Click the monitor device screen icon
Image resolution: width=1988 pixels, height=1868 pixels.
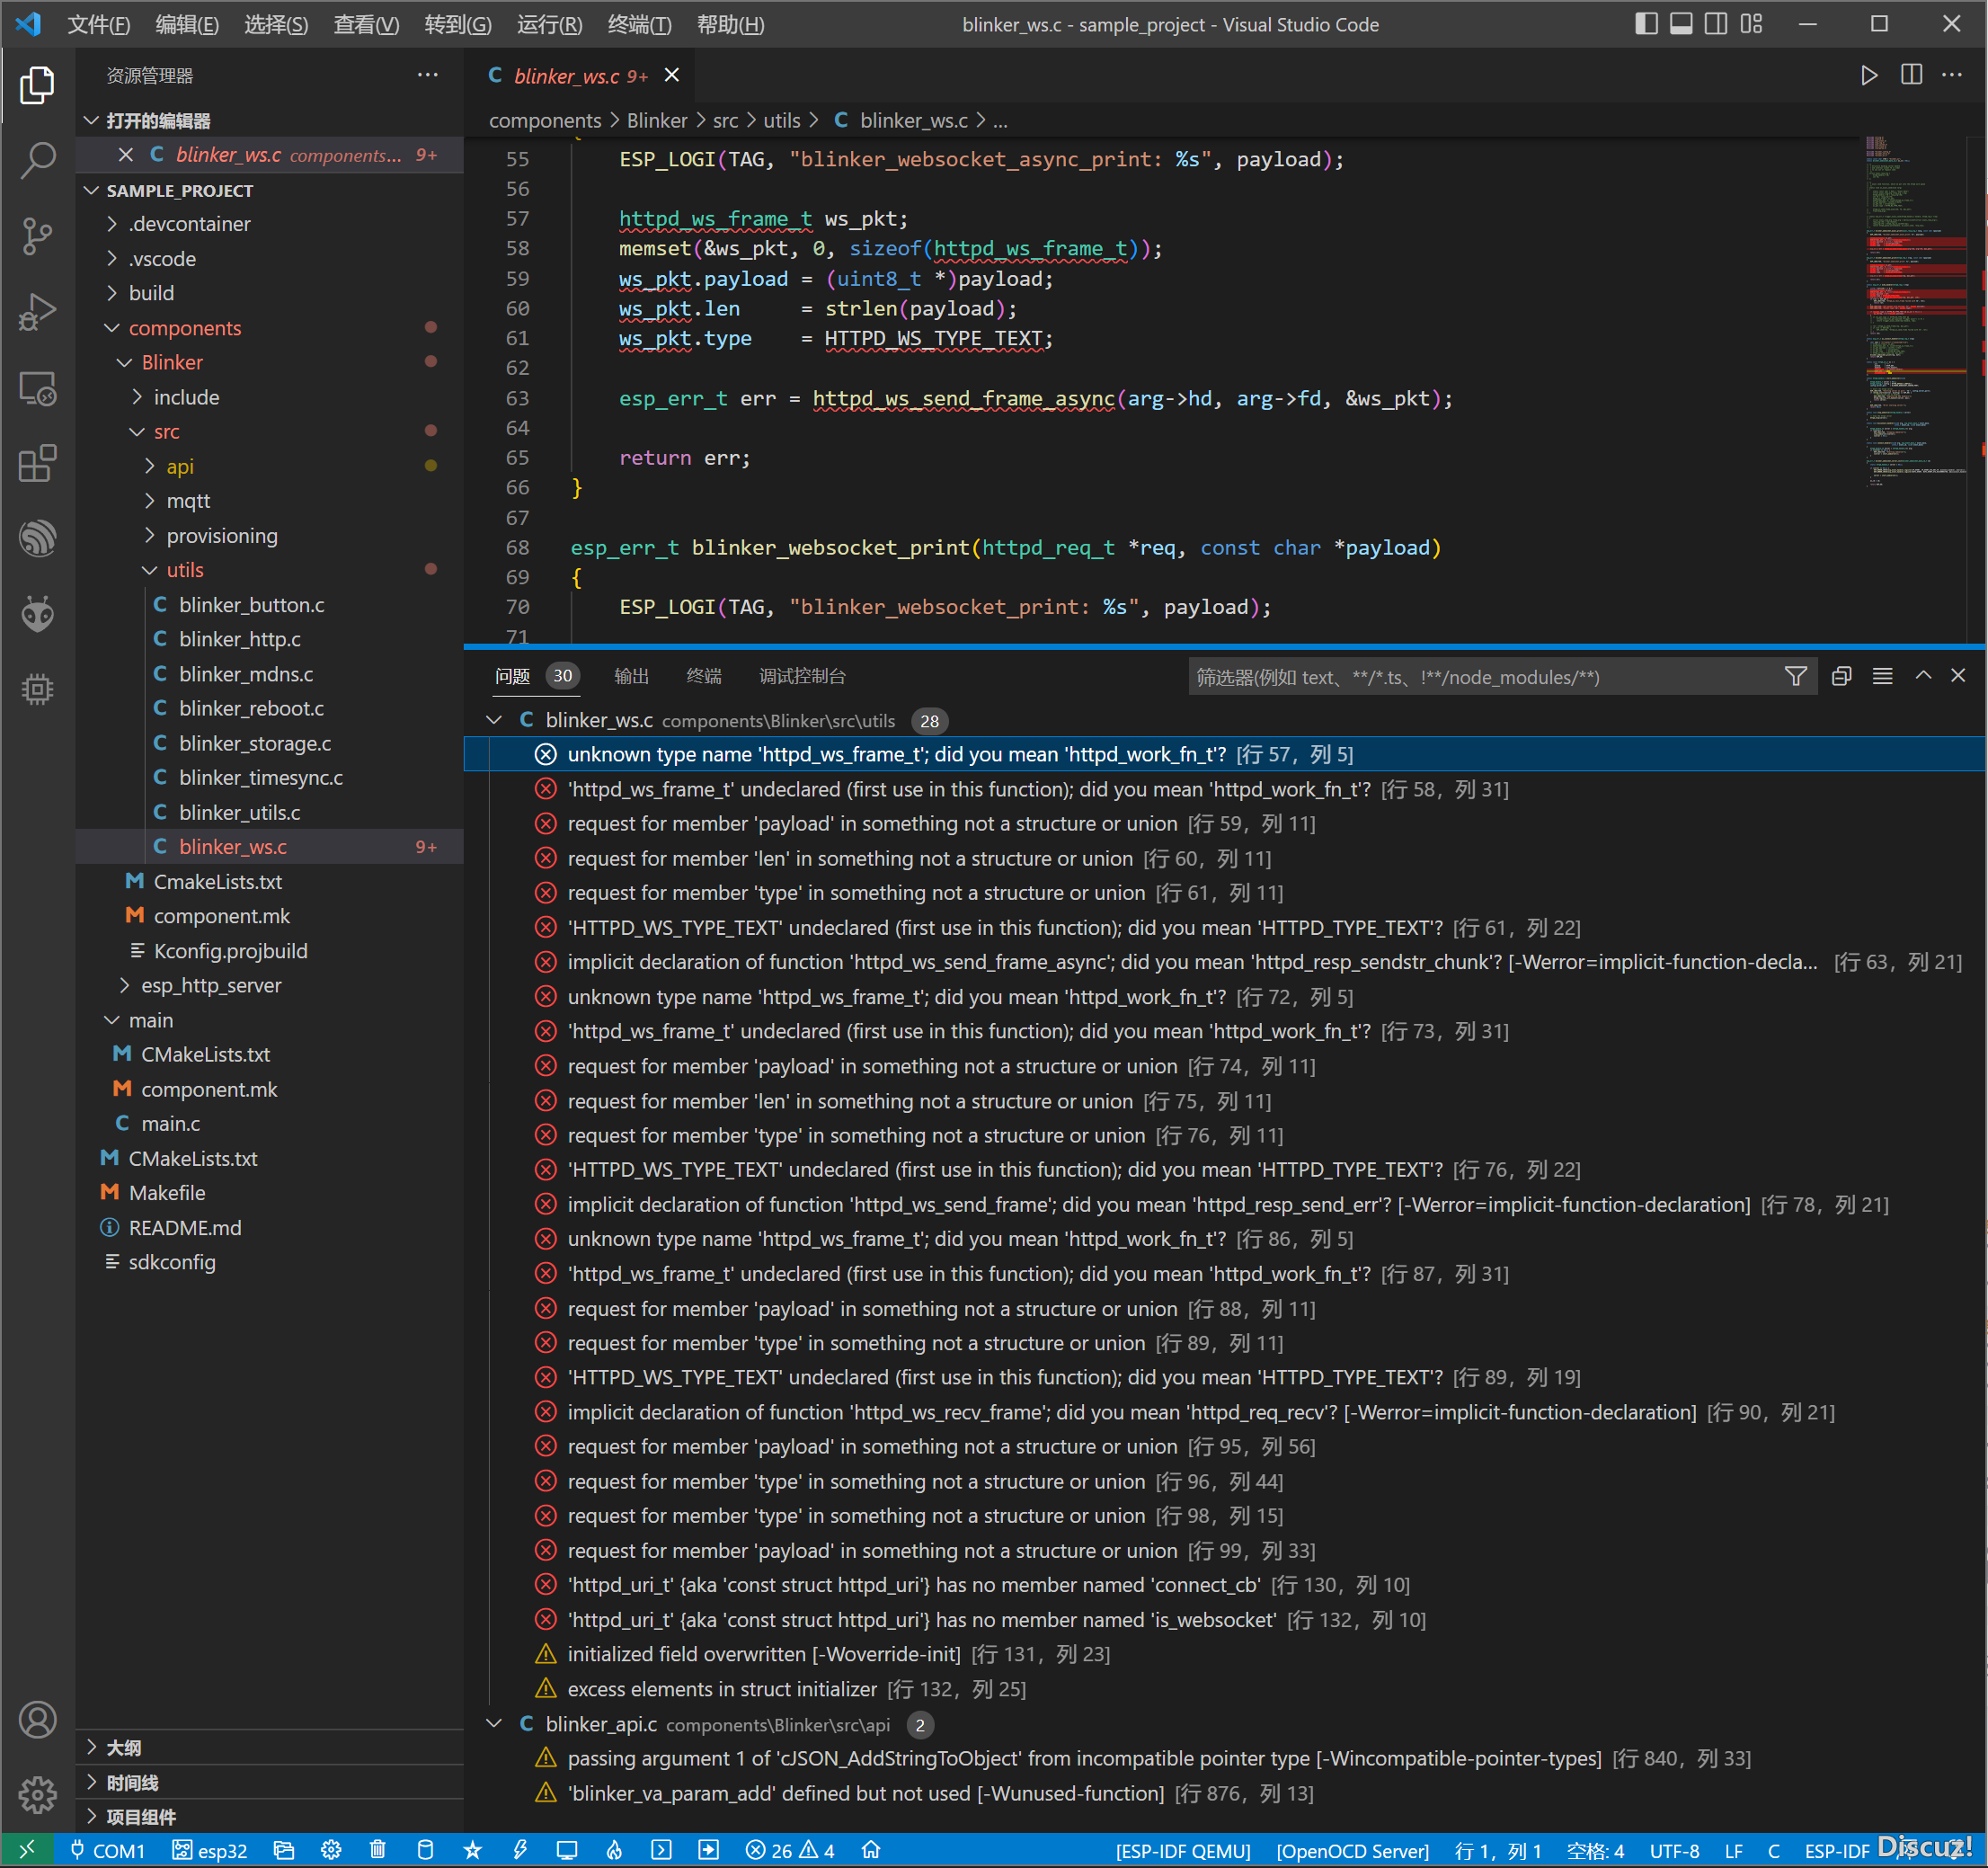click(567, 1850)
